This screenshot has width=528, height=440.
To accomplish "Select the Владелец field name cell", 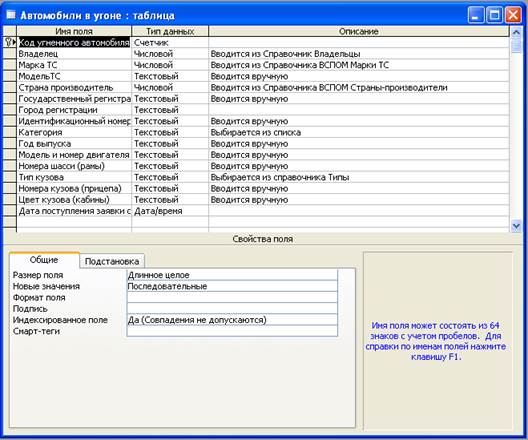I will click(74, 54).
